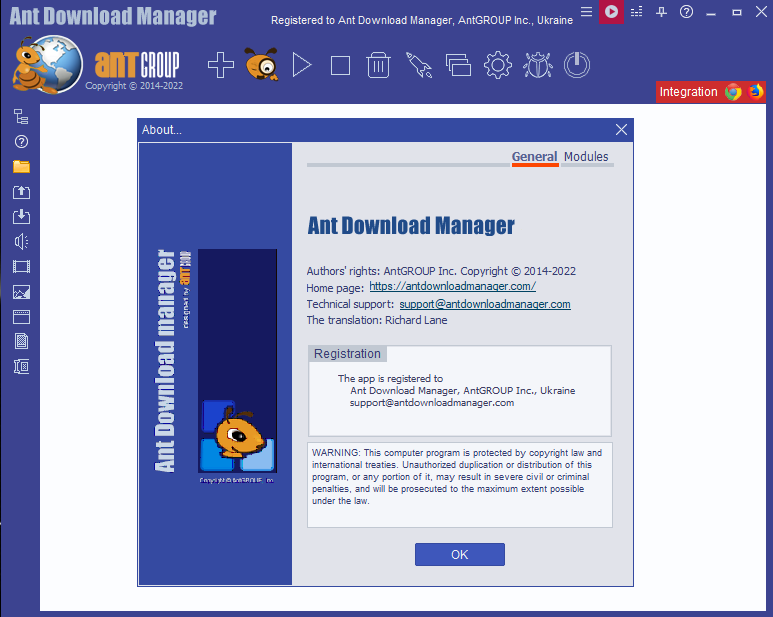The width and height of the screenshot is (773, 617).
Task: Select the program window category icon
Action: pos(21,317)
